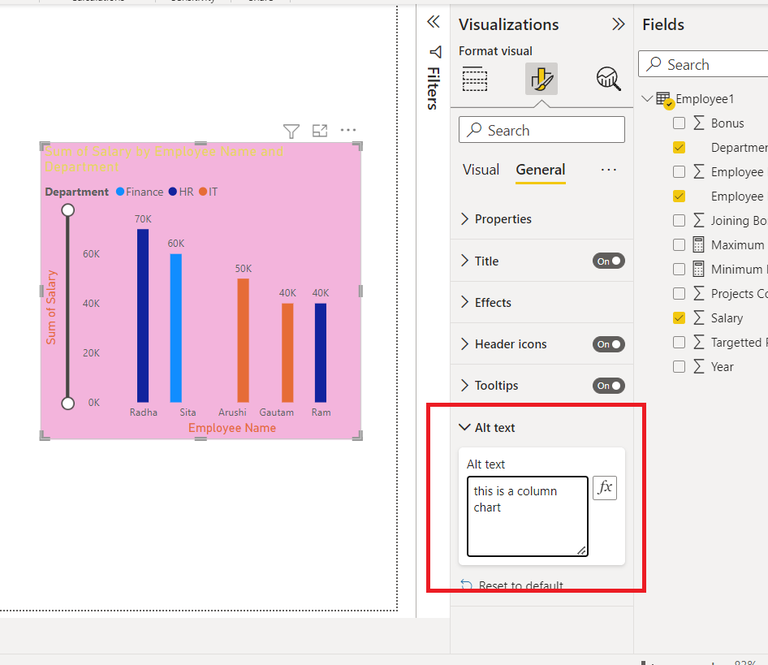This screenshot has width=768, height=665.
Task: Switch to the Visual tab
Action: [481, 170]
